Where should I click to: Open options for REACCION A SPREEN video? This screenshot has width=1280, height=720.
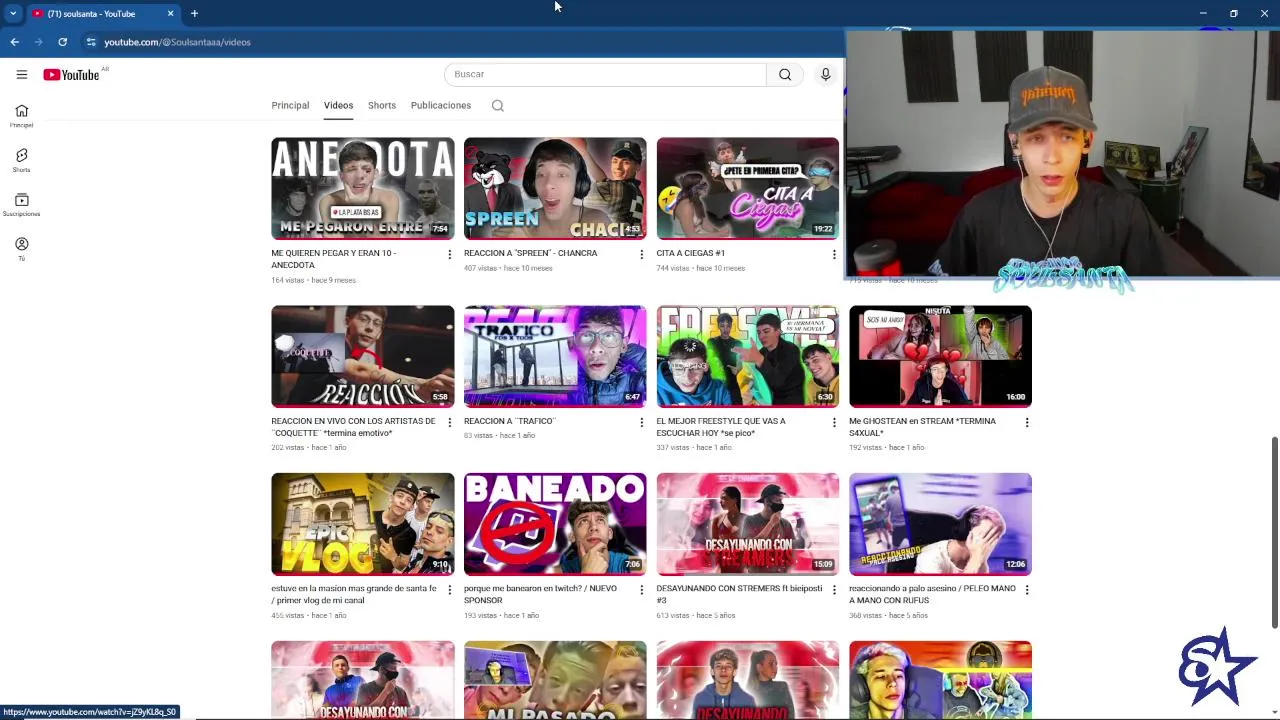coord(641,254)
